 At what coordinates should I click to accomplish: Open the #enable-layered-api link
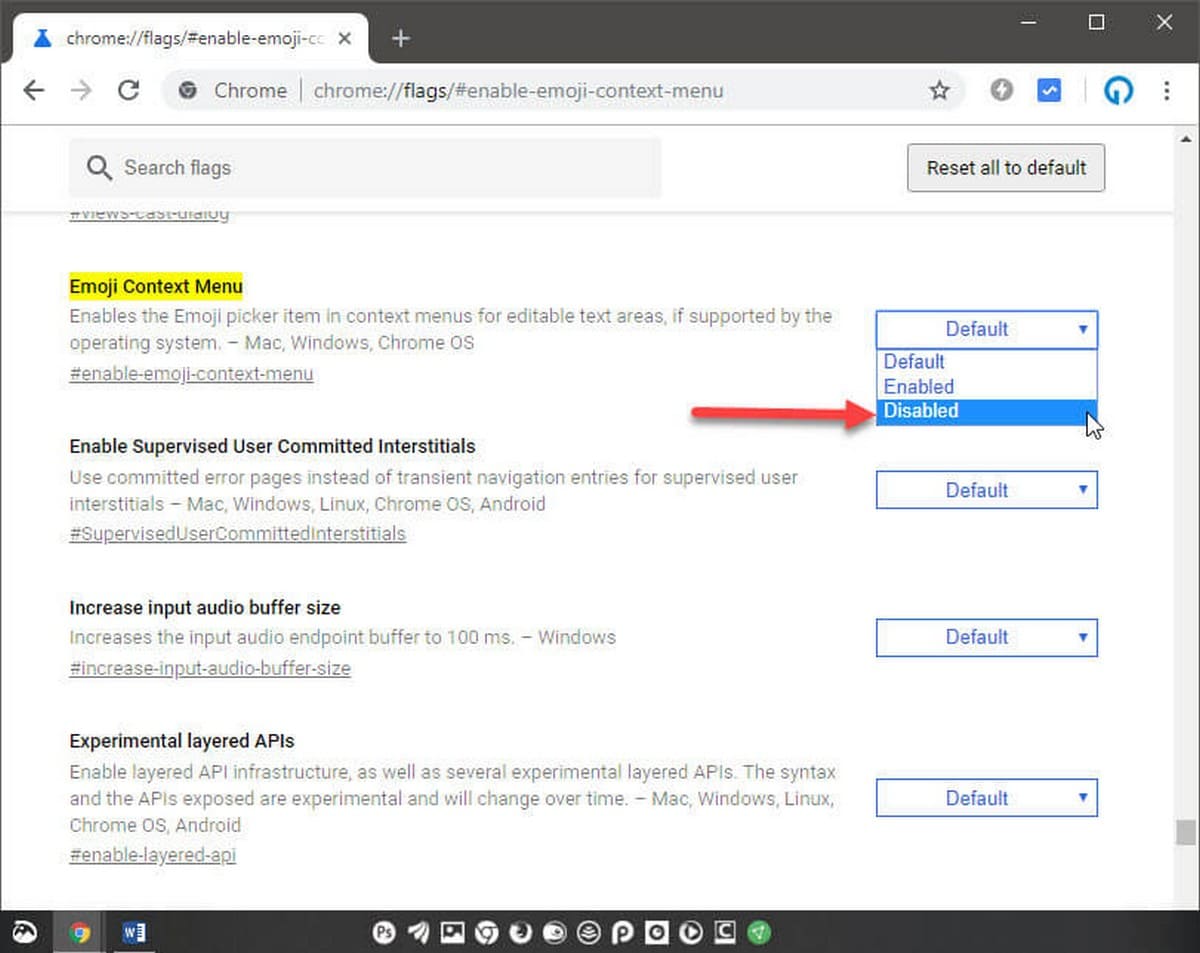click(x=153, y=856)
